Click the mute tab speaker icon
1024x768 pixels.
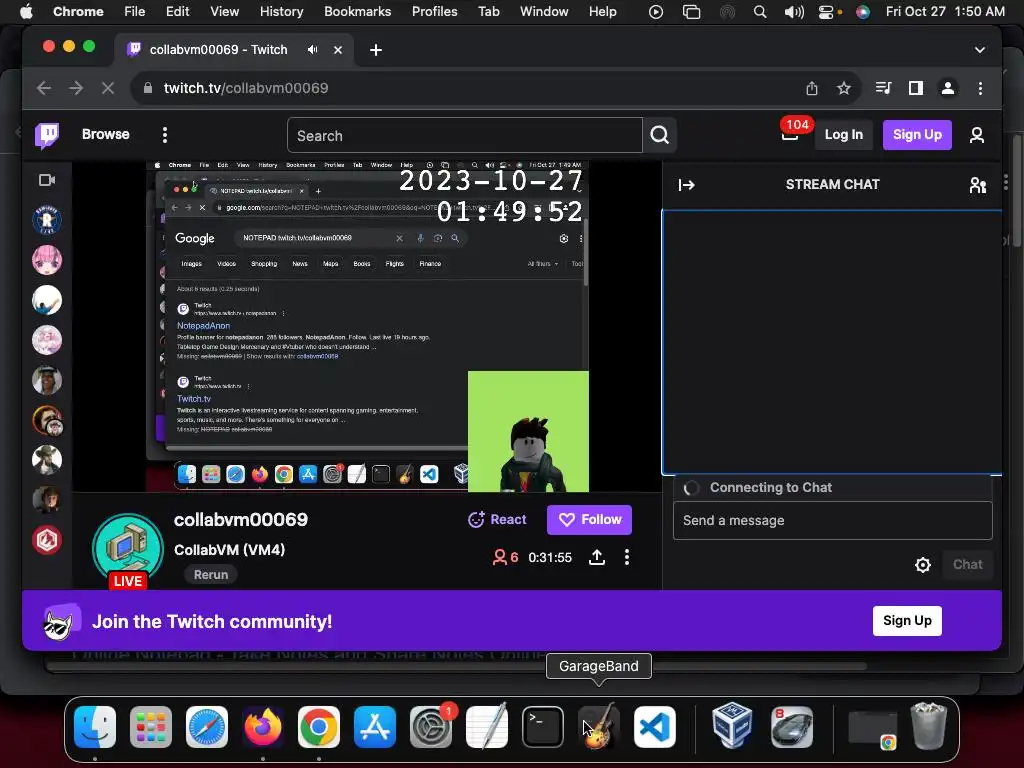(313, 50)
